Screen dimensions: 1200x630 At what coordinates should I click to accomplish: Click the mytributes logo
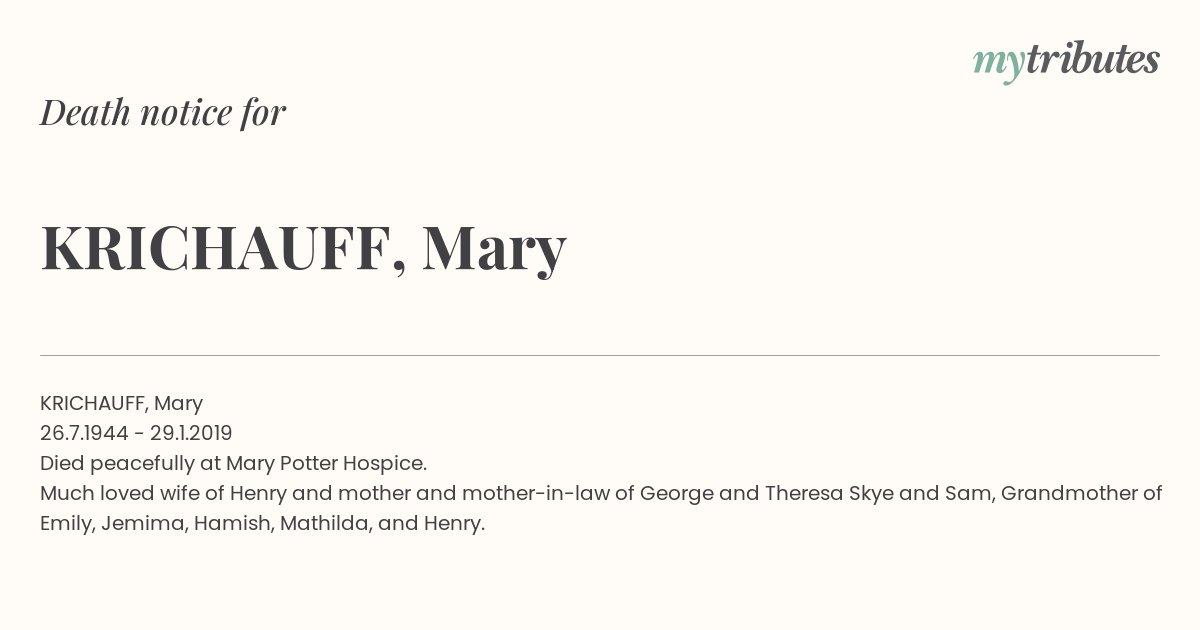point(1066,61)
